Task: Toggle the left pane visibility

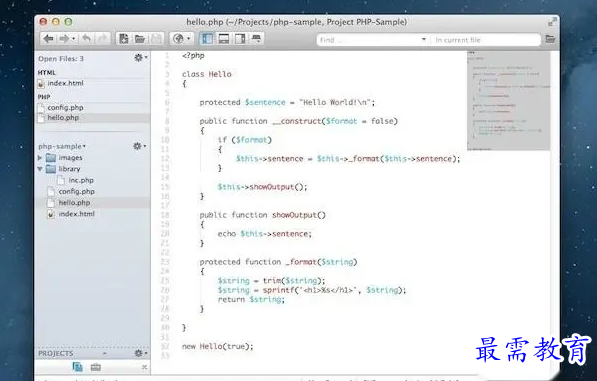Action: point(207,39)
